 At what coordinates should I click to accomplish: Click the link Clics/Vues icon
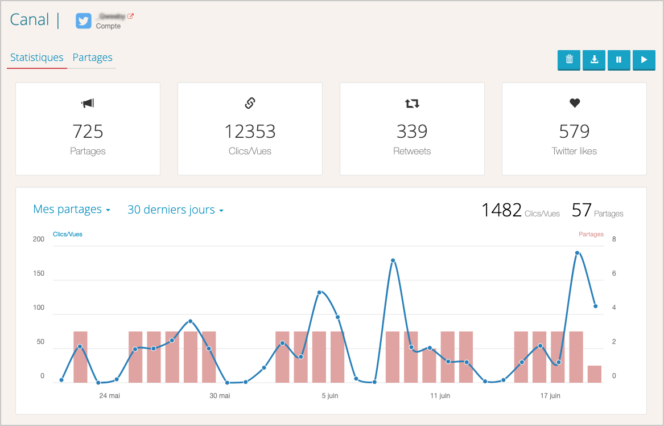point(250,103)
